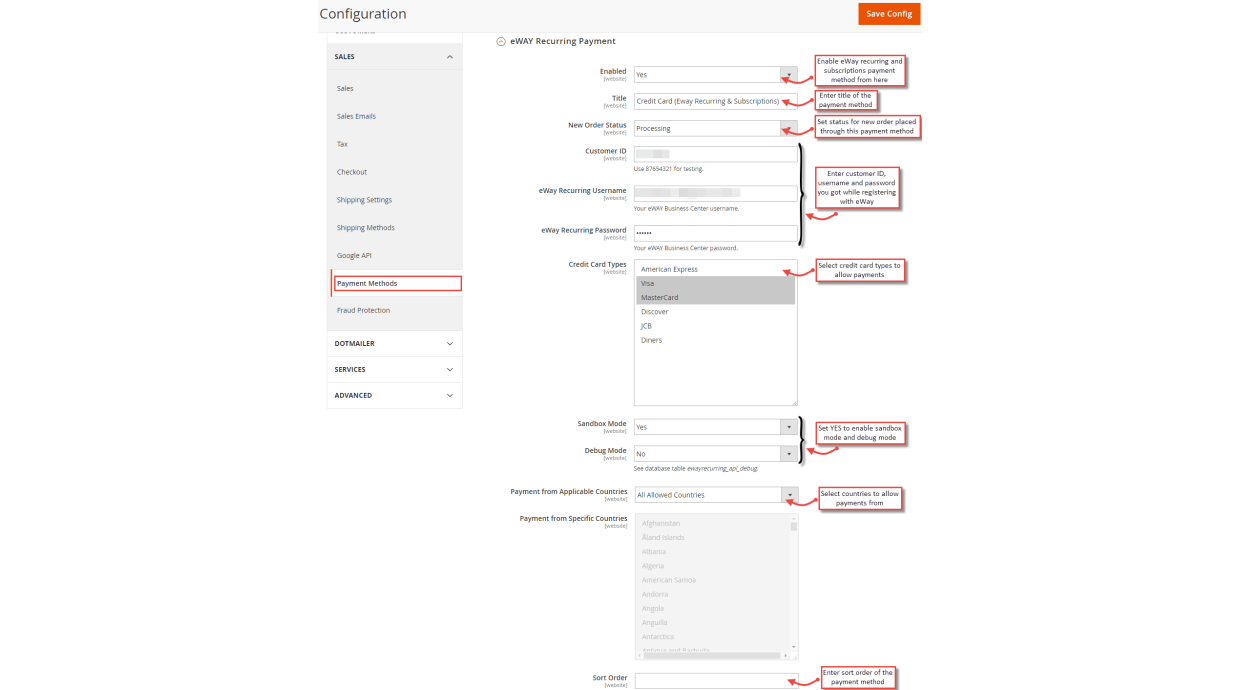Select Visa card type
The height and width of the screenshot is (690, 1239).
tap(715, 283)
